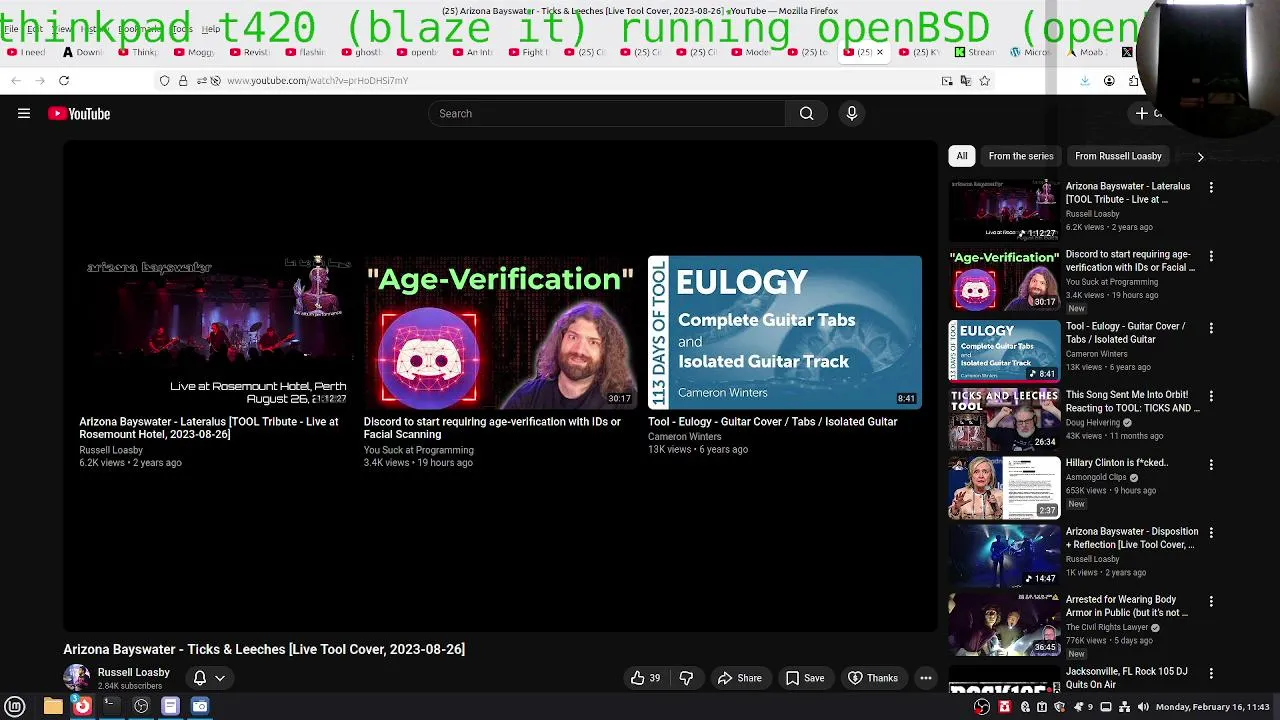This screenshot has height=720, width=1280.
Task: Open the Create plus button
Action: [1148, 113]
